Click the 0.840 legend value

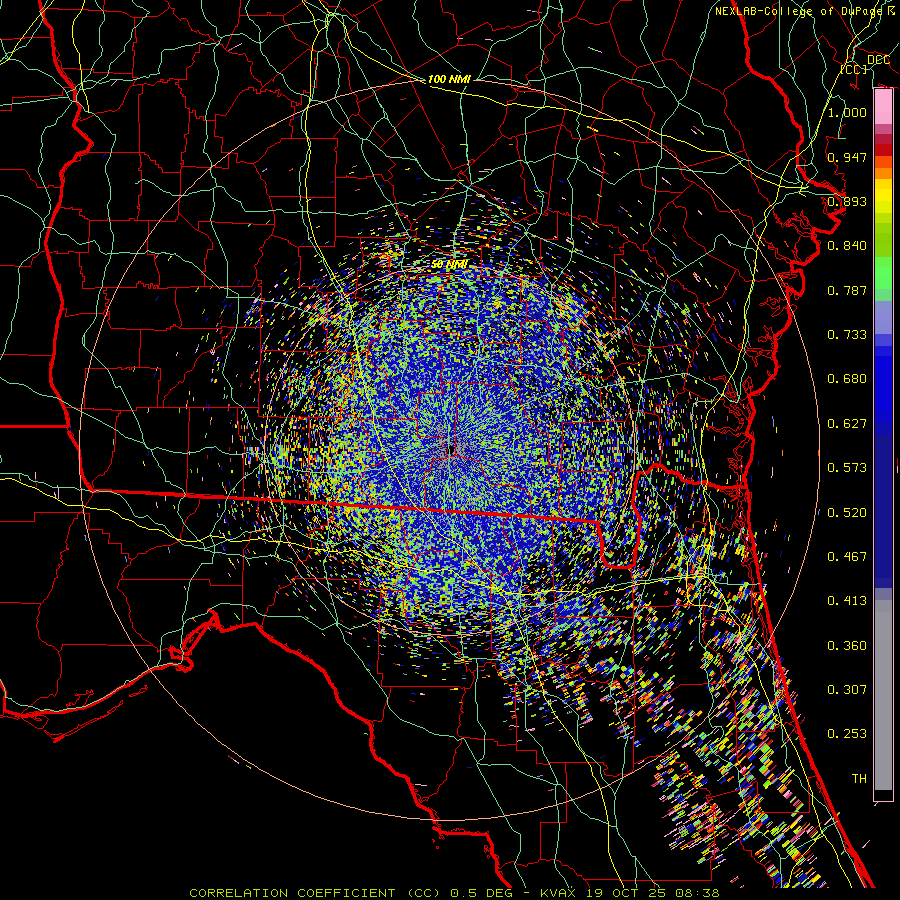click(847, 246)
